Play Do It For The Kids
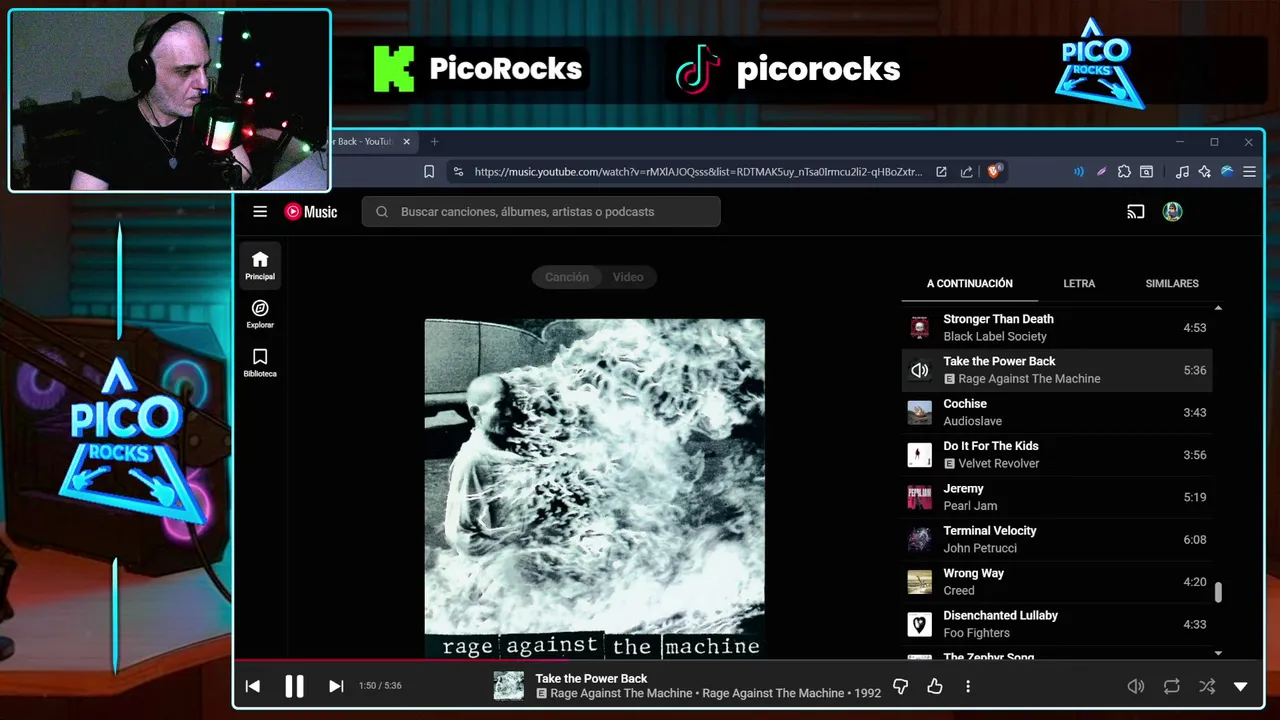Screen dimensions: 1280x720 pos(1057,454)
